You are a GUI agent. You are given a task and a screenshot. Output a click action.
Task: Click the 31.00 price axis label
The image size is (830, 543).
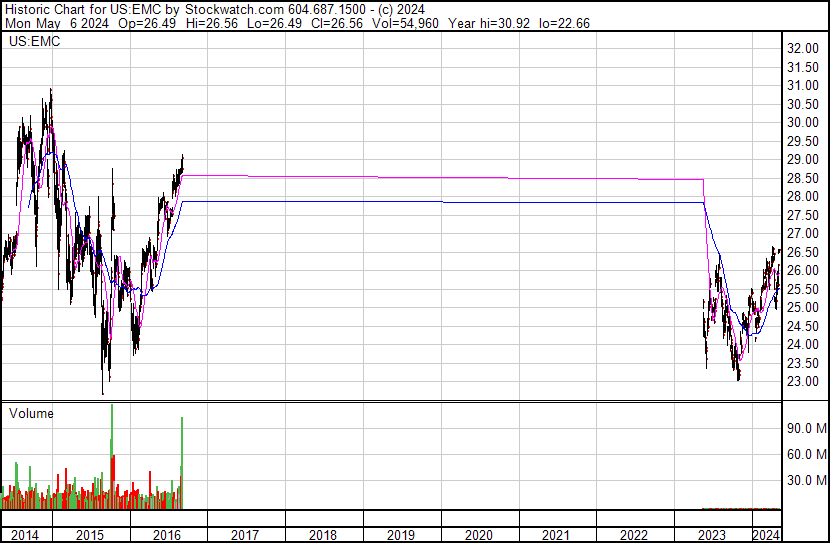tap(803, 86)
